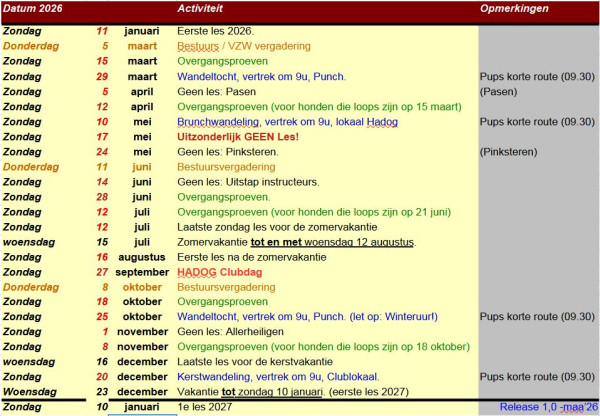Click 'Kerstwandeling, vertrek om 9u, Clublokaal.'

click(x=278, y=377)
